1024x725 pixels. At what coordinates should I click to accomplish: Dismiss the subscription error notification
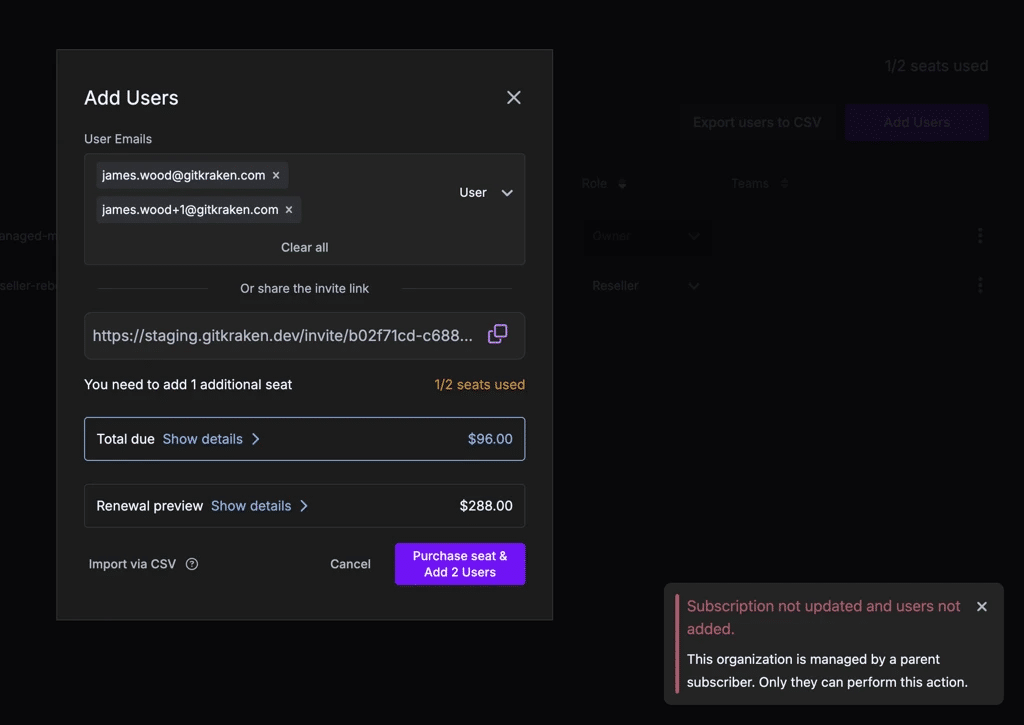coord(981,607)
